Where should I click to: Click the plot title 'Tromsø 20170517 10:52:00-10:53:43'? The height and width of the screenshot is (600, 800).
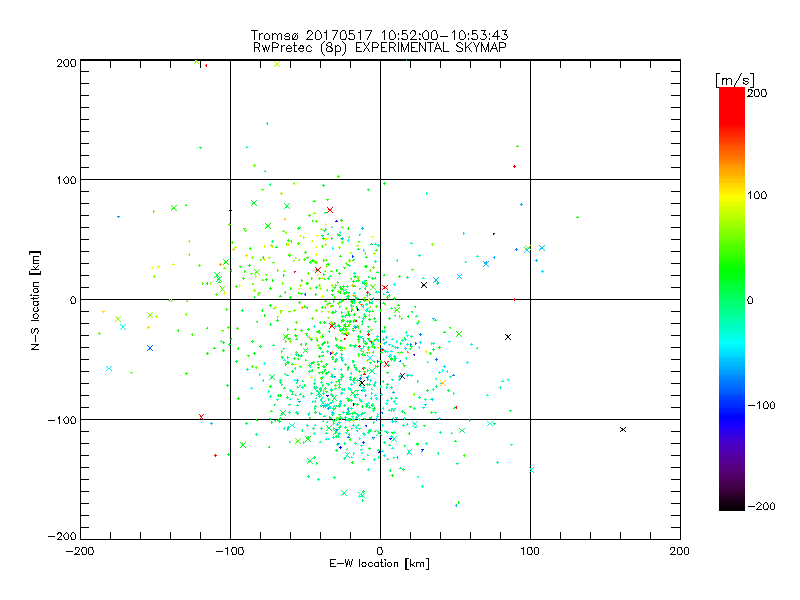tap(379, 35)
